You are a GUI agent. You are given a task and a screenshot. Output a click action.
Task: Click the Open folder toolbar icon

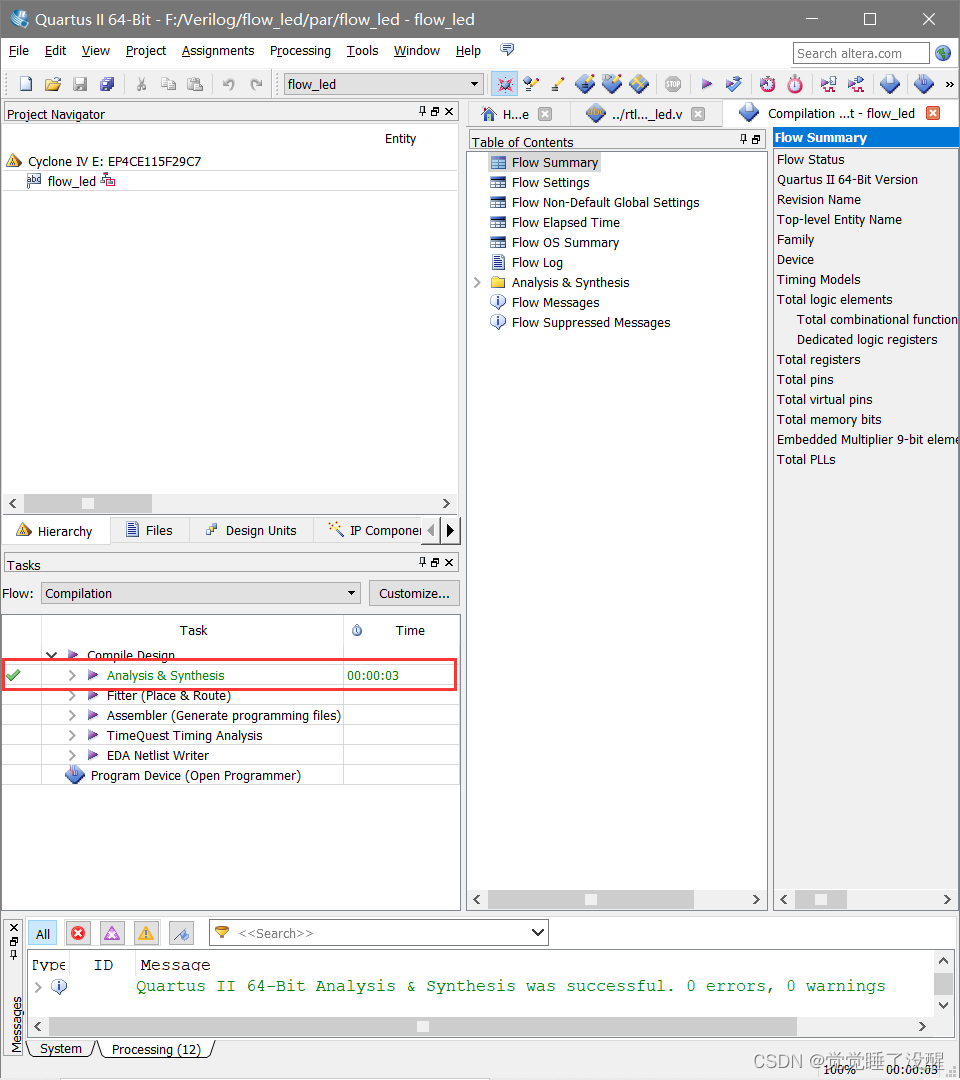53,84
